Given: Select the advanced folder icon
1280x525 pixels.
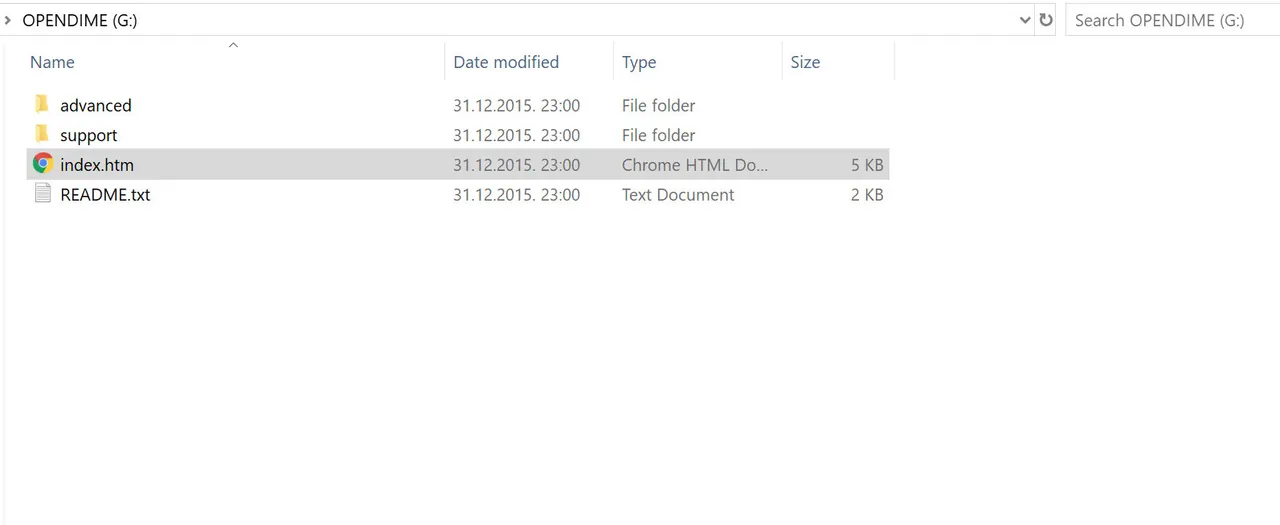Looking at the screenshot, I should click(41, 104).
